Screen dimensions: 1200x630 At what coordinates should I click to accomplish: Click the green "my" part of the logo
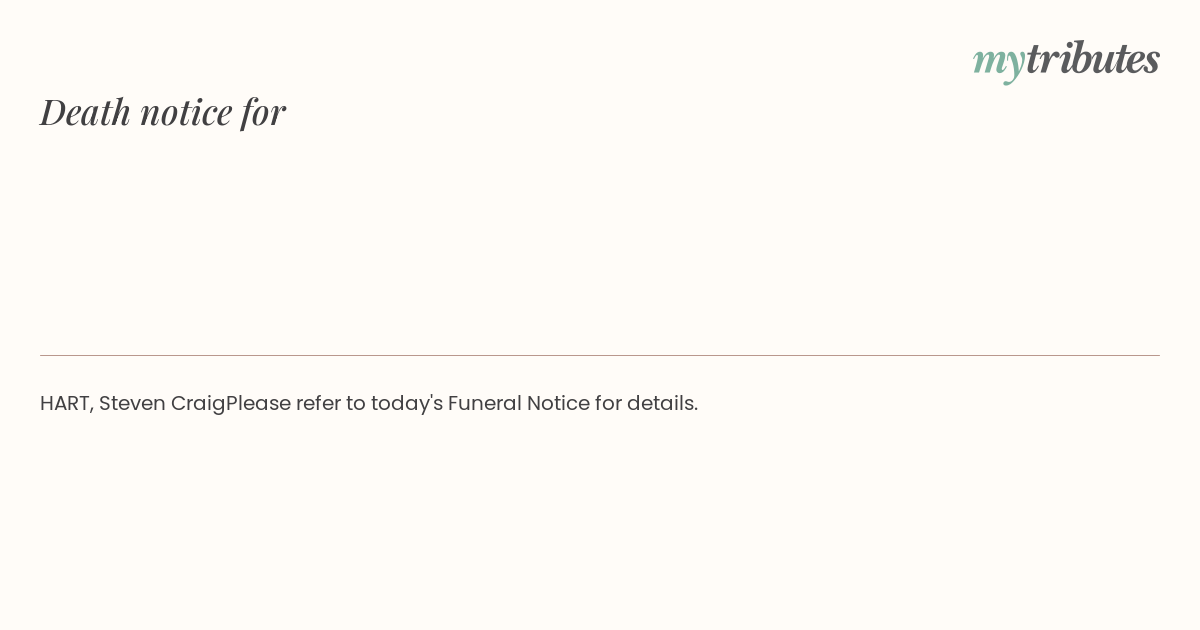pyautogui.click(x=998, y=60)
